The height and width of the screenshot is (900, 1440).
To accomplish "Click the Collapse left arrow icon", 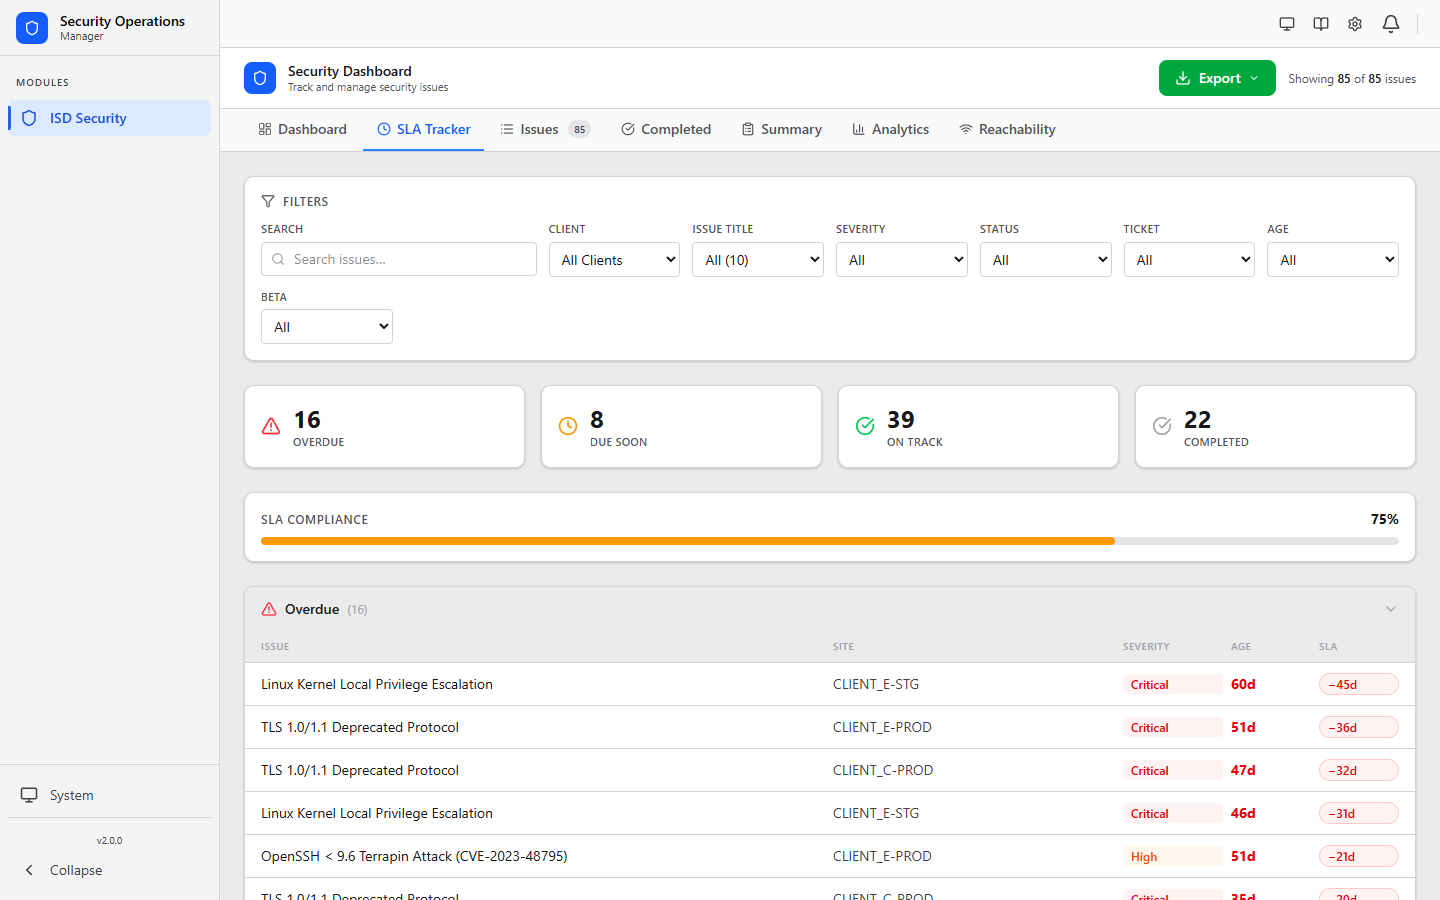I will pyautogui.click(x=29, y=870).
